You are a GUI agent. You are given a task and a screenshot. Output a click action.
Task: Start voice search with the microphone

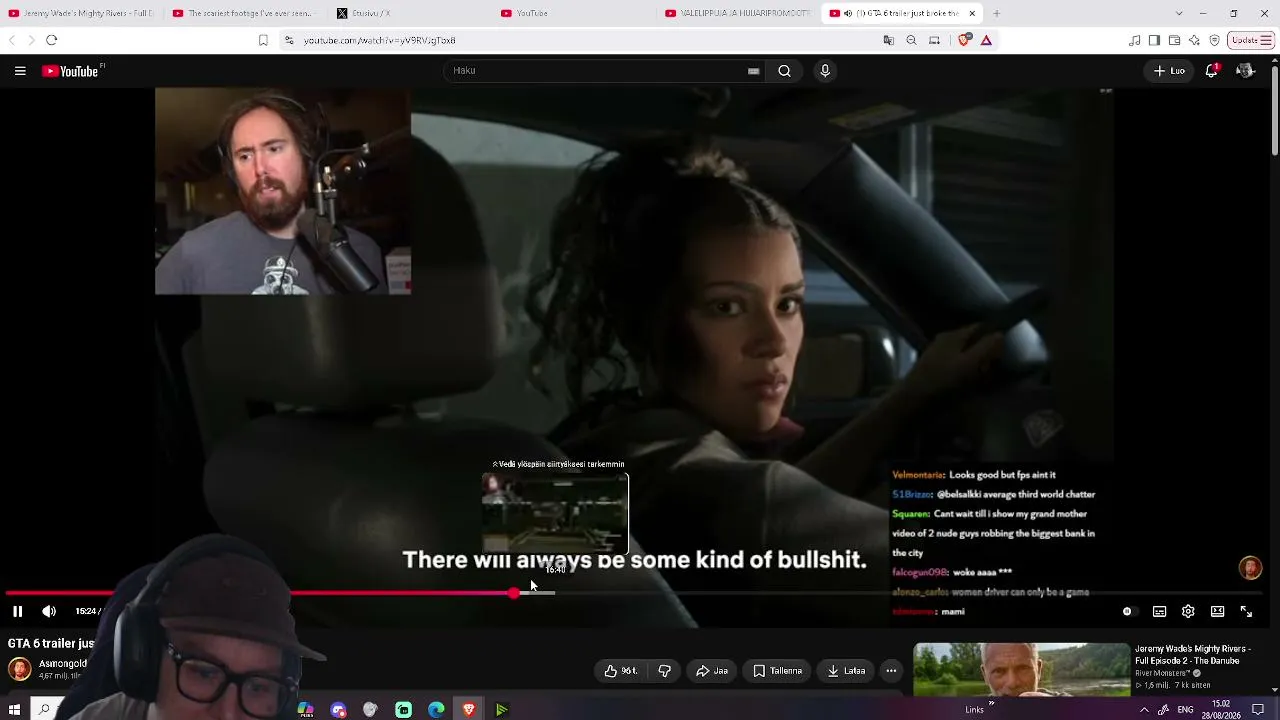[825, 71]
